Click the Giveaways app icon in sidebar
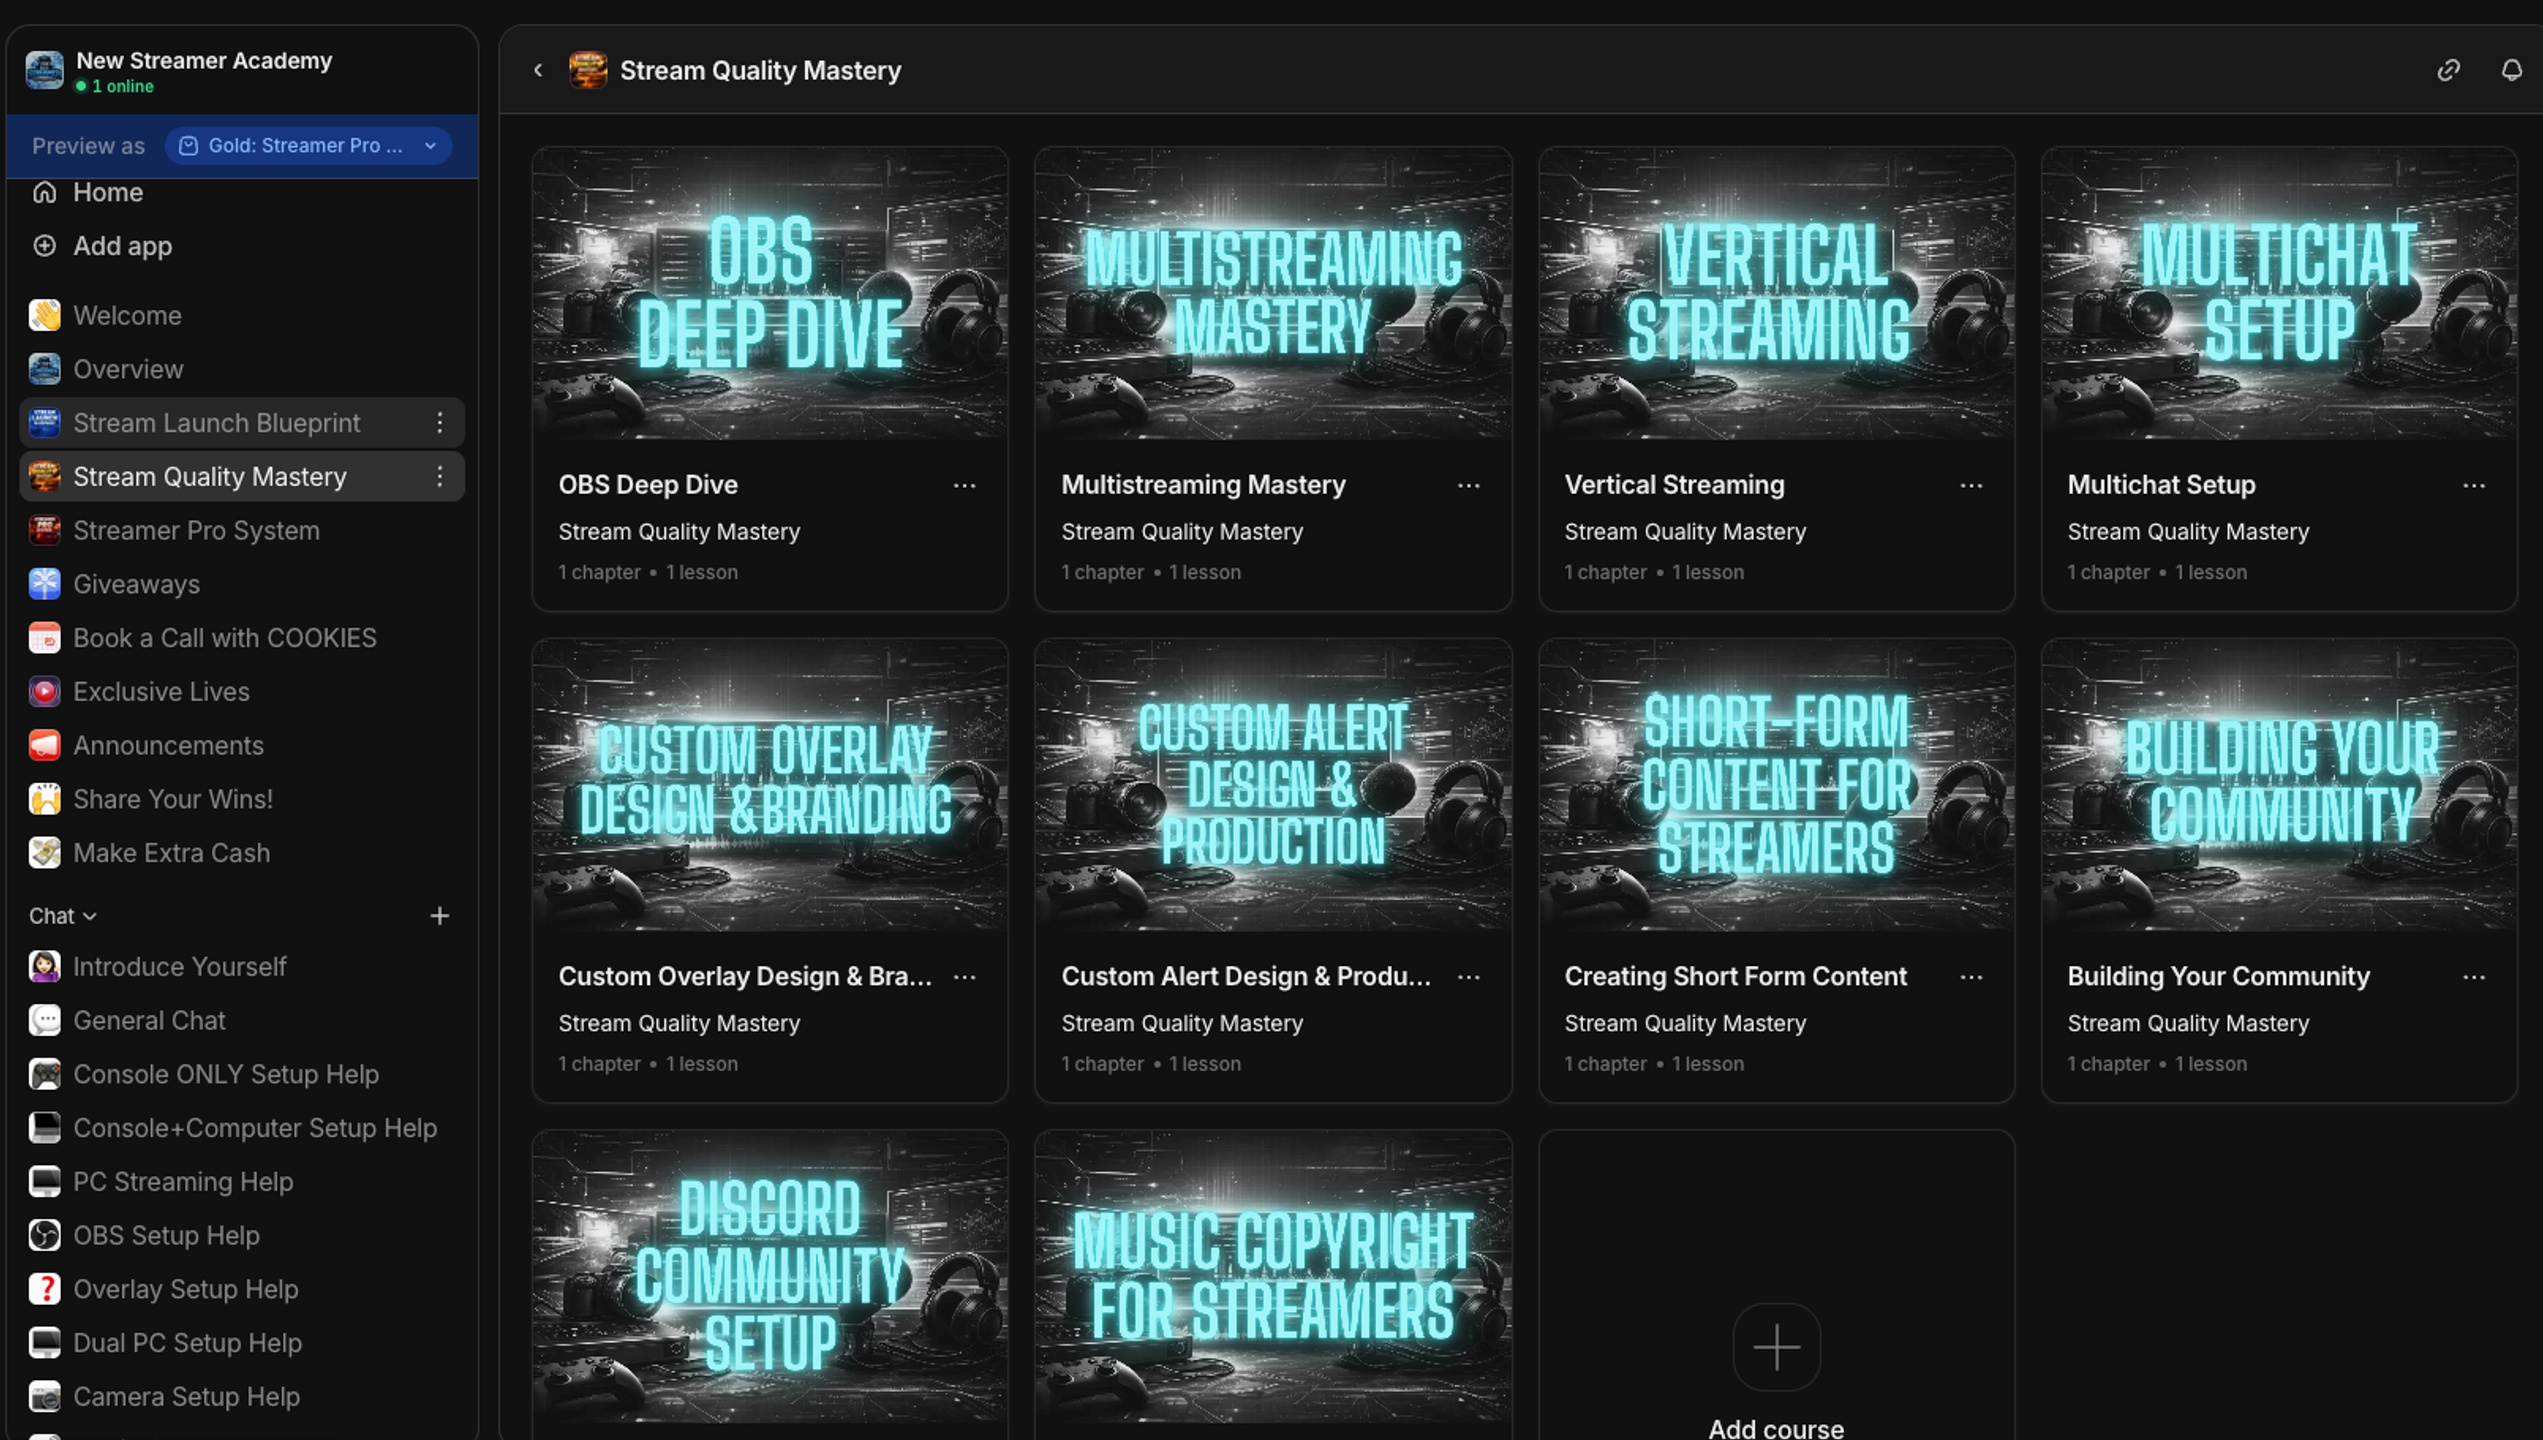Image resolution: width=2543 pixels, height=1440 pixels. (44, 584)
